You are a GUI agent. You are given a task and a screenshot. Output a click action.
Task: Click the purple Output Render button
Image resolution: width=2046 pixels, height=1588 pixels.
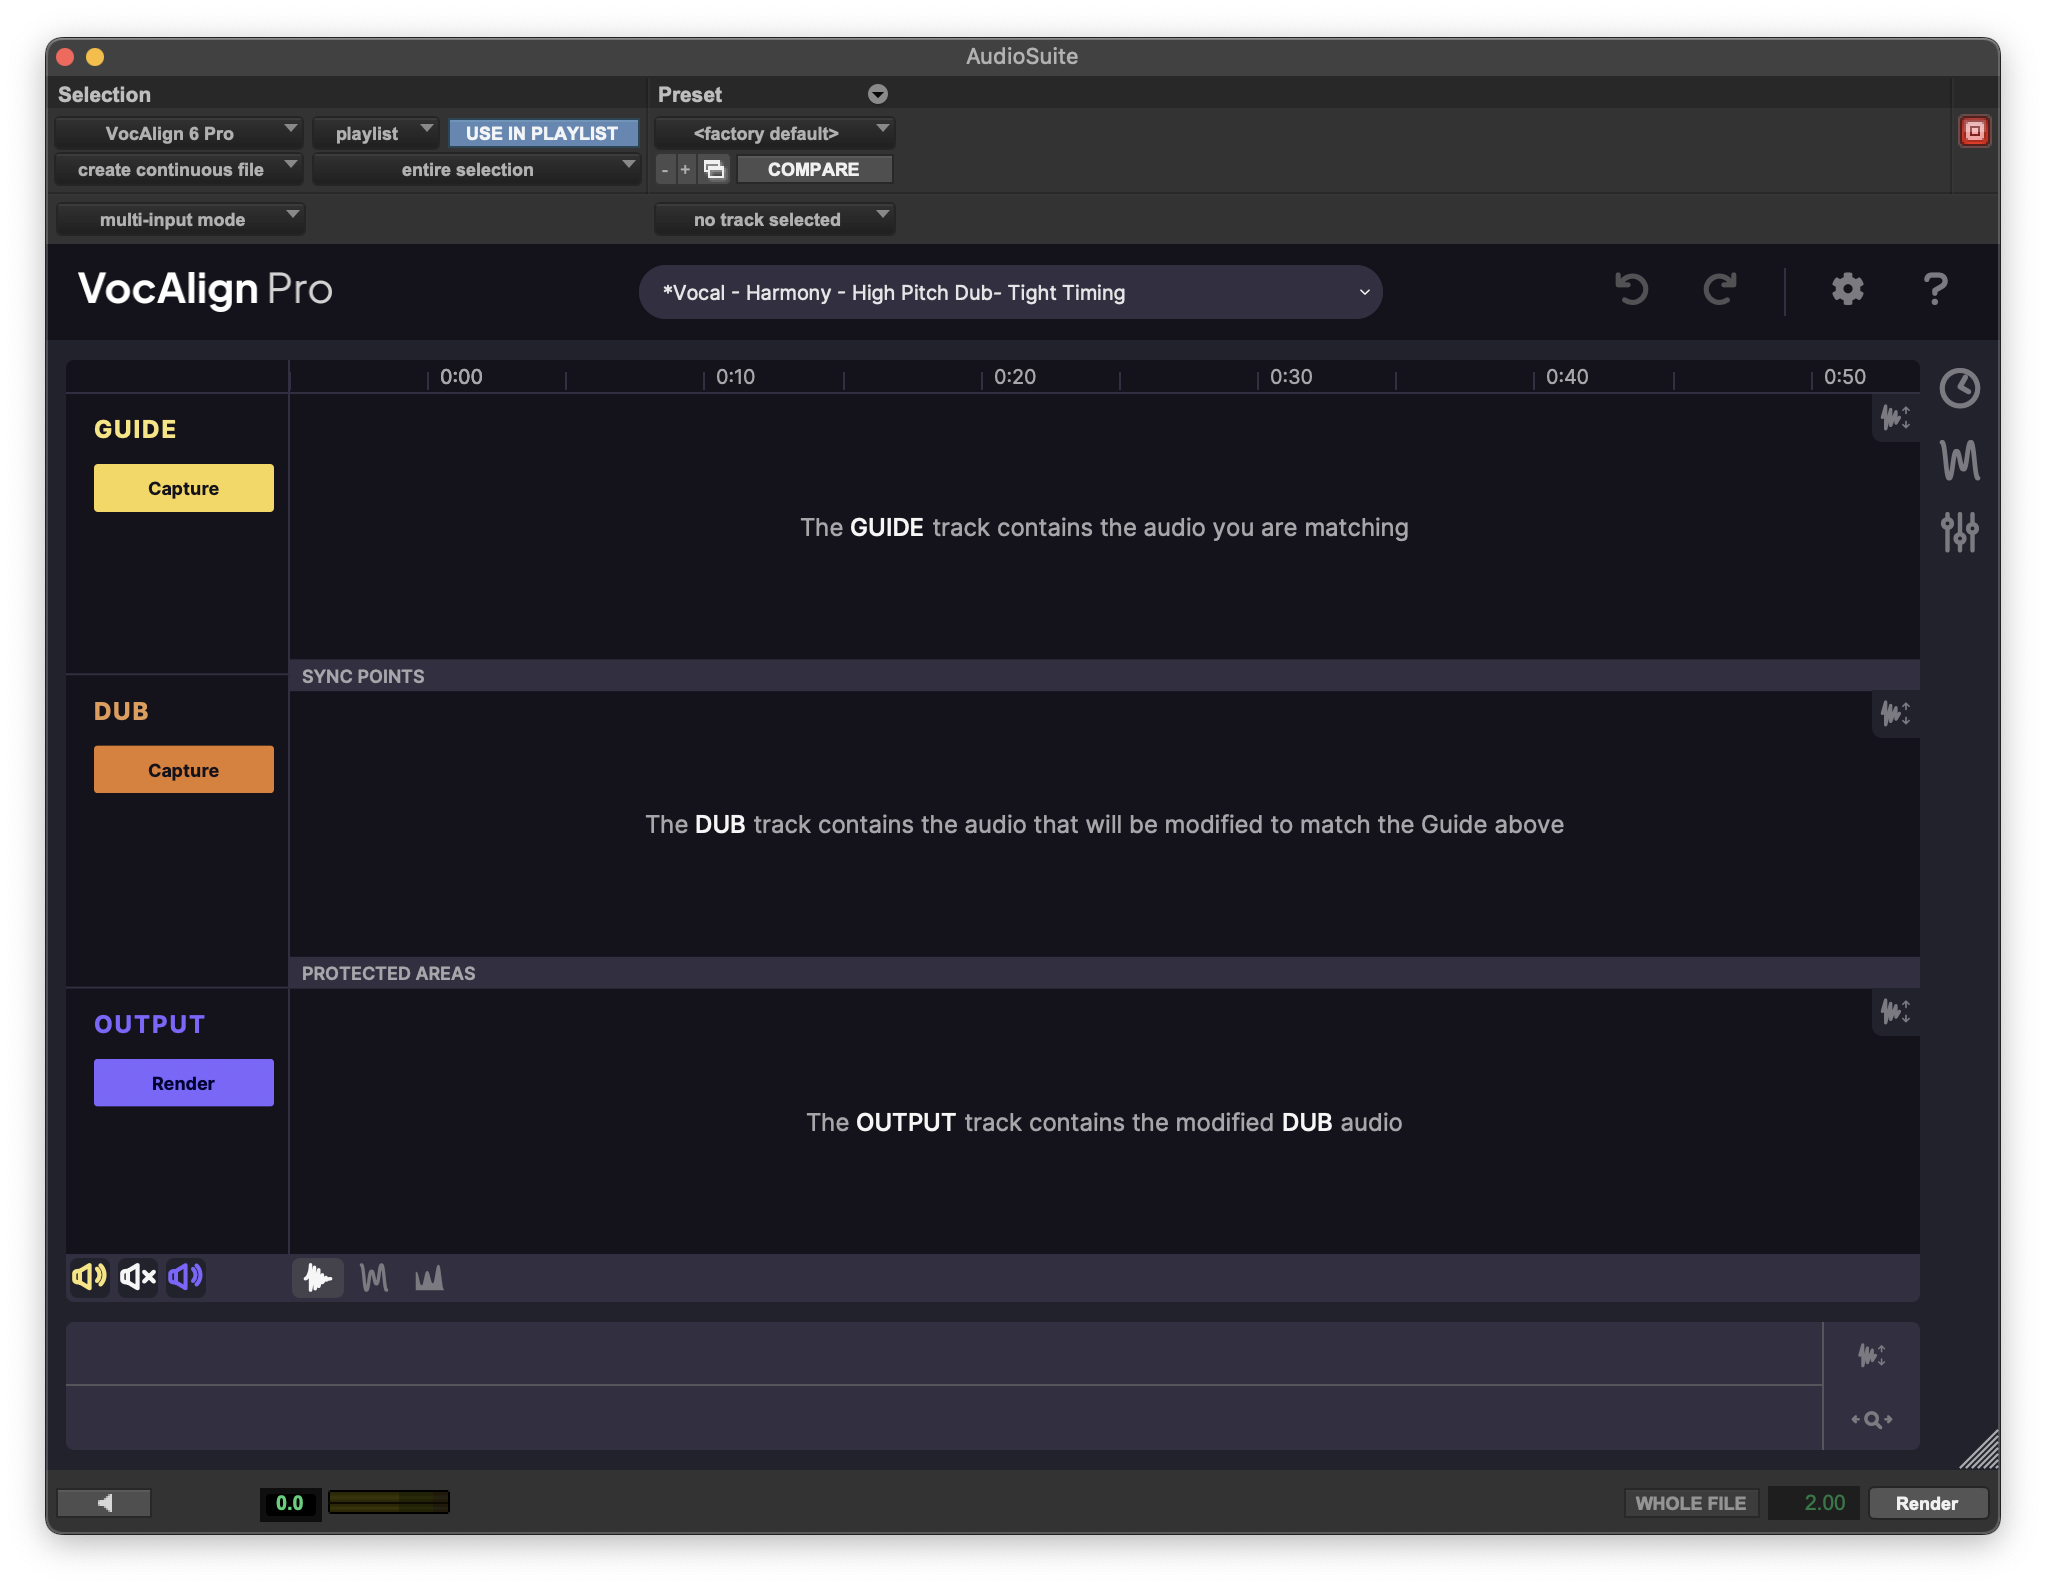pos(184,1083)
